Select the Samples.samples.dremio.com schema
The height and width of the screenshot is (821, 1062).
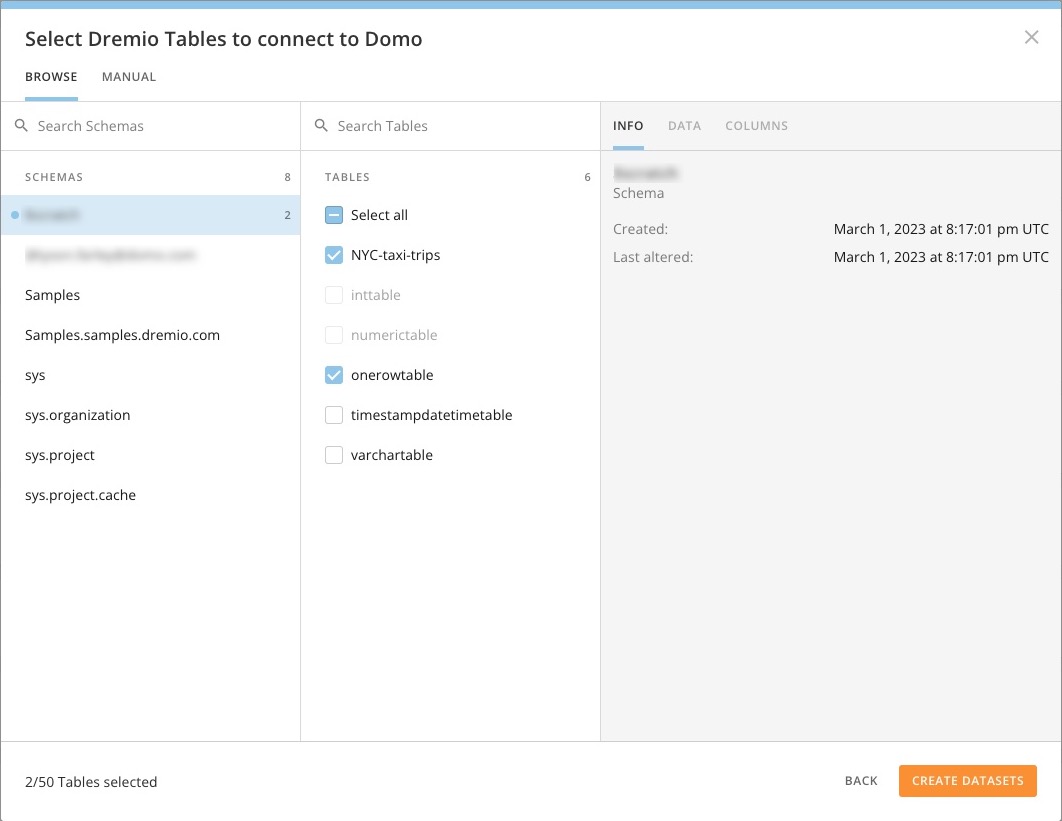(122, 335)
